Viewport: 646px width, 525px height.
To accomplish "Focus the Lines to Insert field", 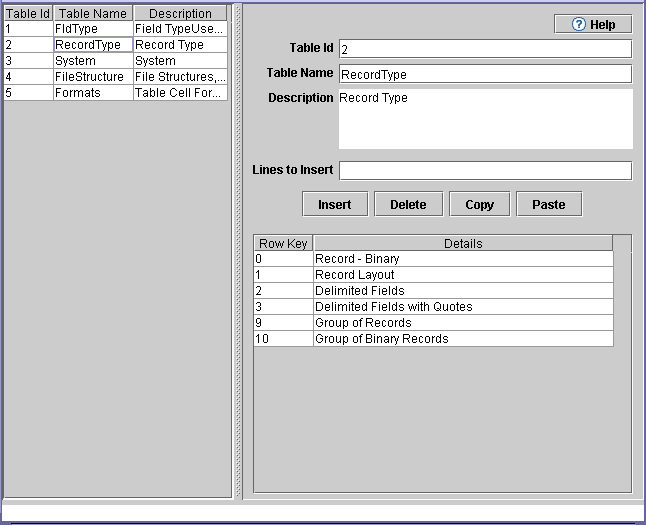I will pyautogui.click(x=485, y=171).
